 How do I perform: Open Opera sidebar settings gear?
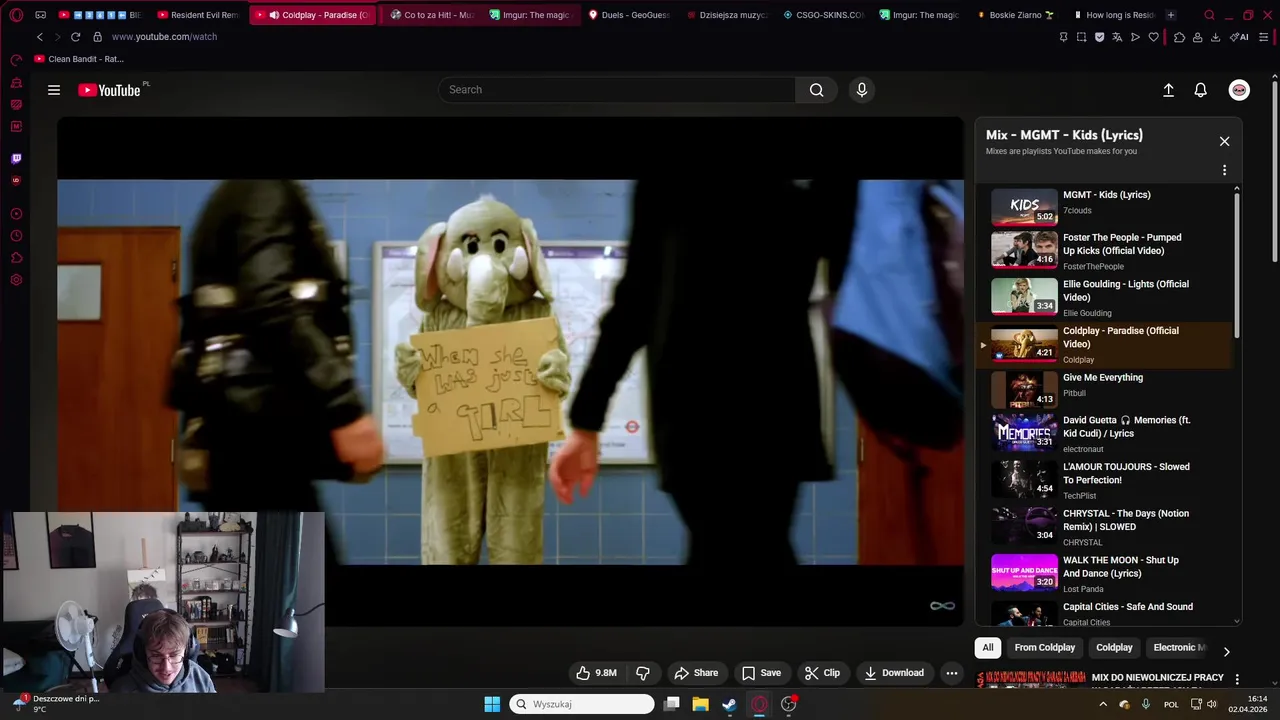pyautogui.click(x=16, y=280)
